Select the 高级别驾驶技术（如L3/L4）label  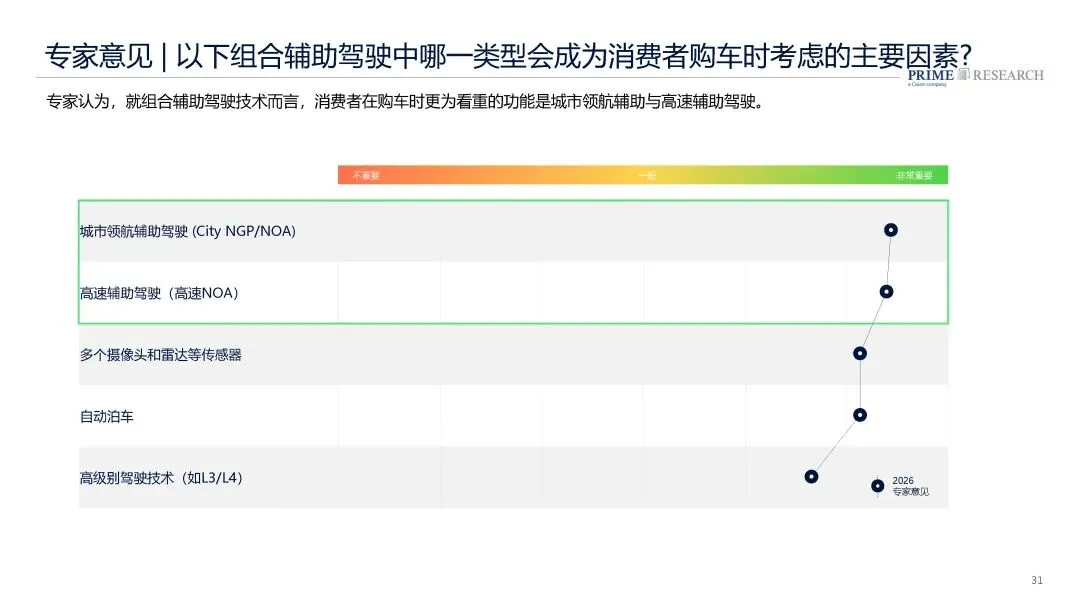162,478
